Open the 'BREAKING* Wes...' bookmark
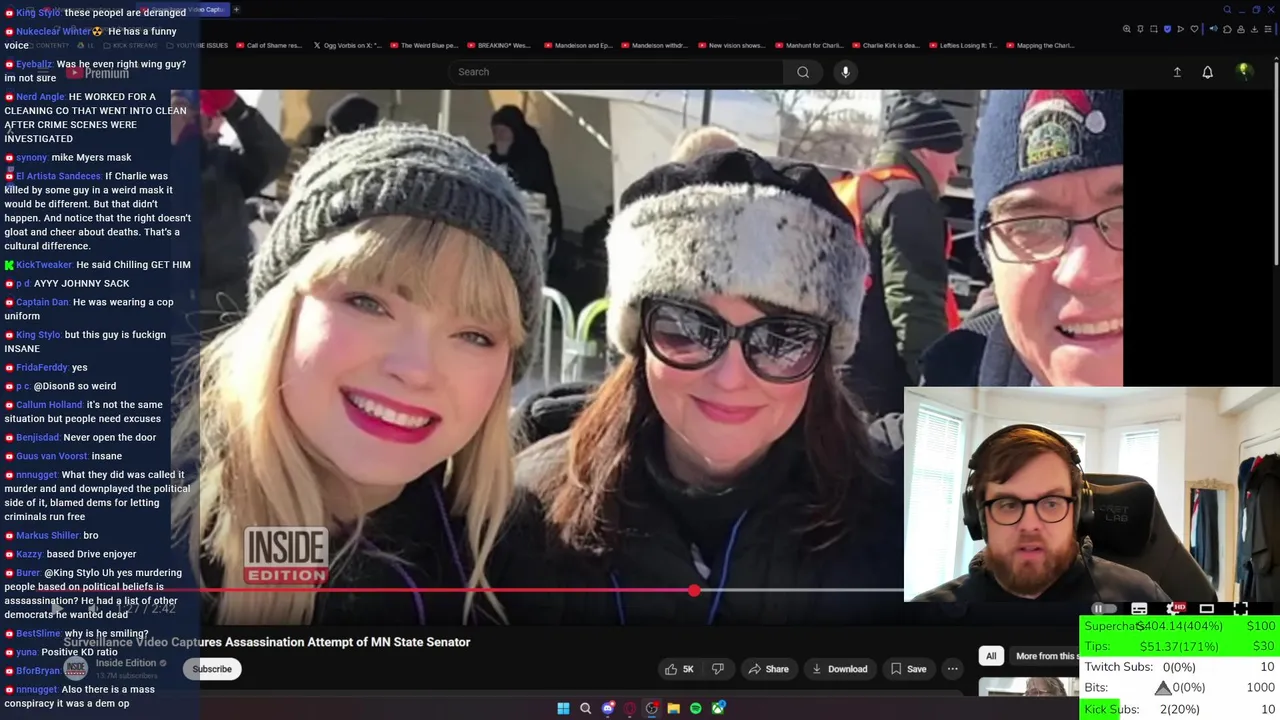 [498, 45]
